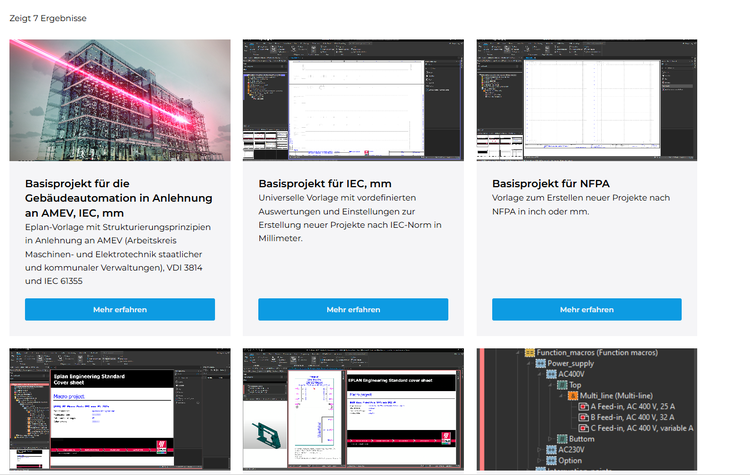Expand the AC230V tree node arrow
The image size is (750, 475).
coord(540,450)
